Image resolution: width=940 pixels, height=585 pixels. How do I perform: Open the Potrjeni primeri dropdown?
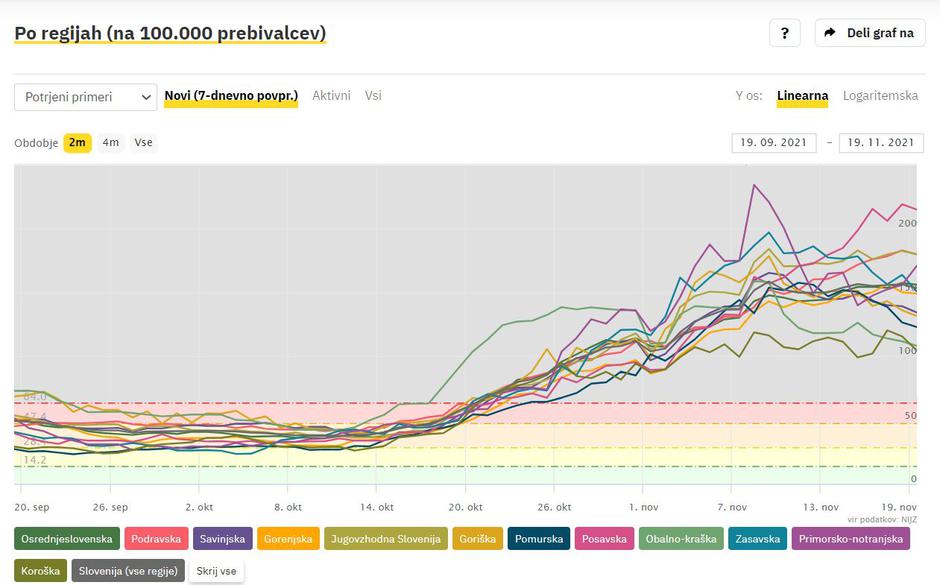86,97
